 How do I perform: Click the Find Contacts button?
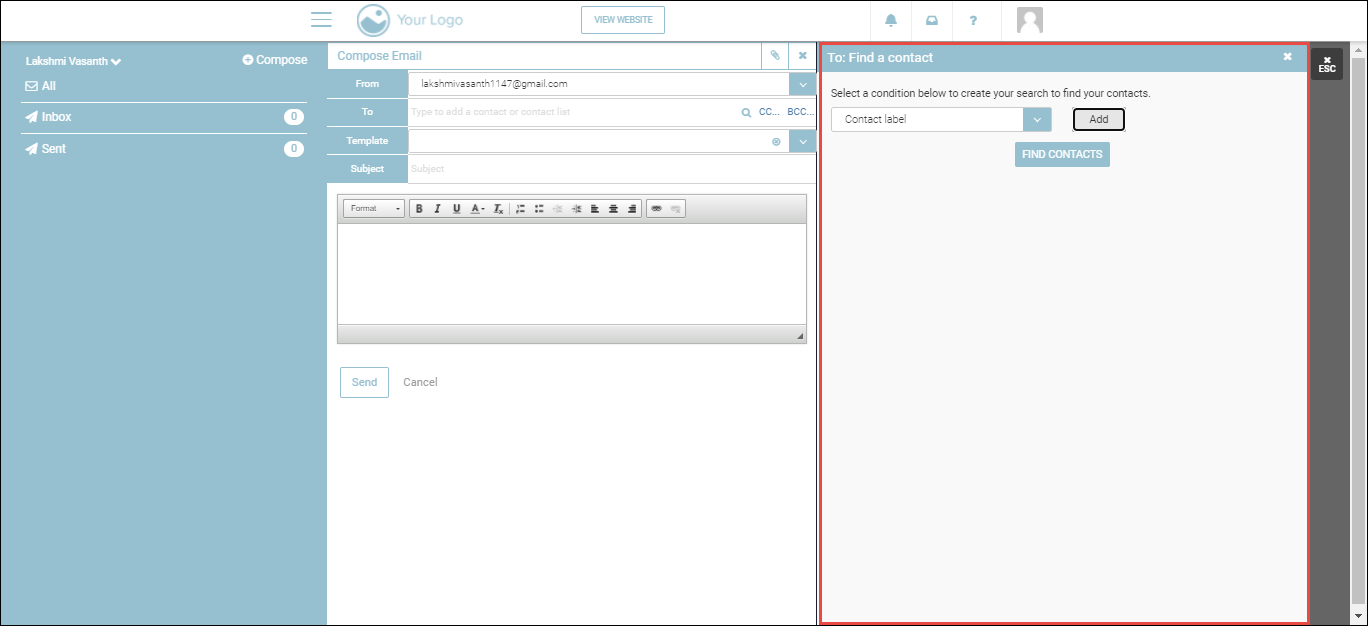pyautogui.click(x=1062, y=155)
